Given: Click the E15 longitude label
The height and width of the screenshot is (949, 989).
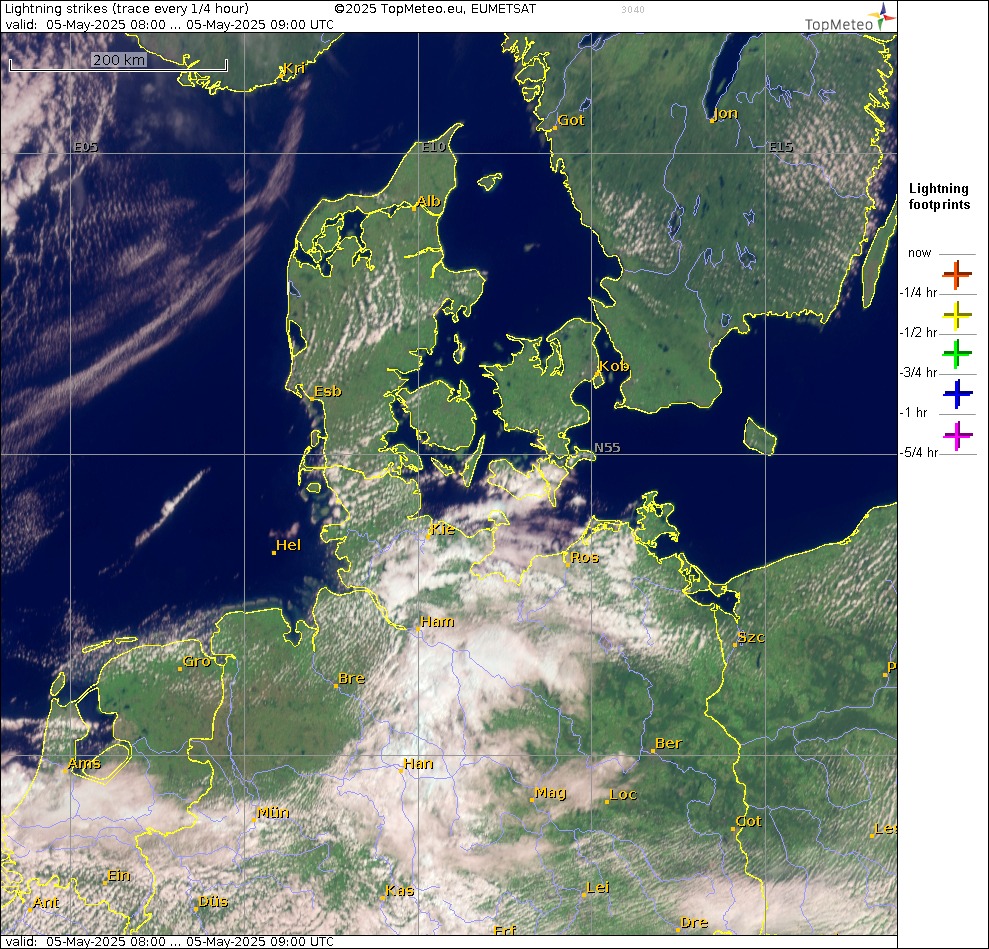Looking at the screenshot, I should (781, 147).
